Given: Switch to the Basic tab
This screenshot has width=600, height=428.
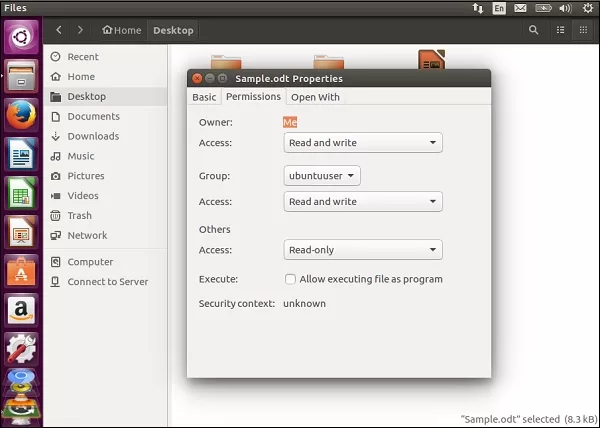Looking at the screenshot, I should pos(204,97).
